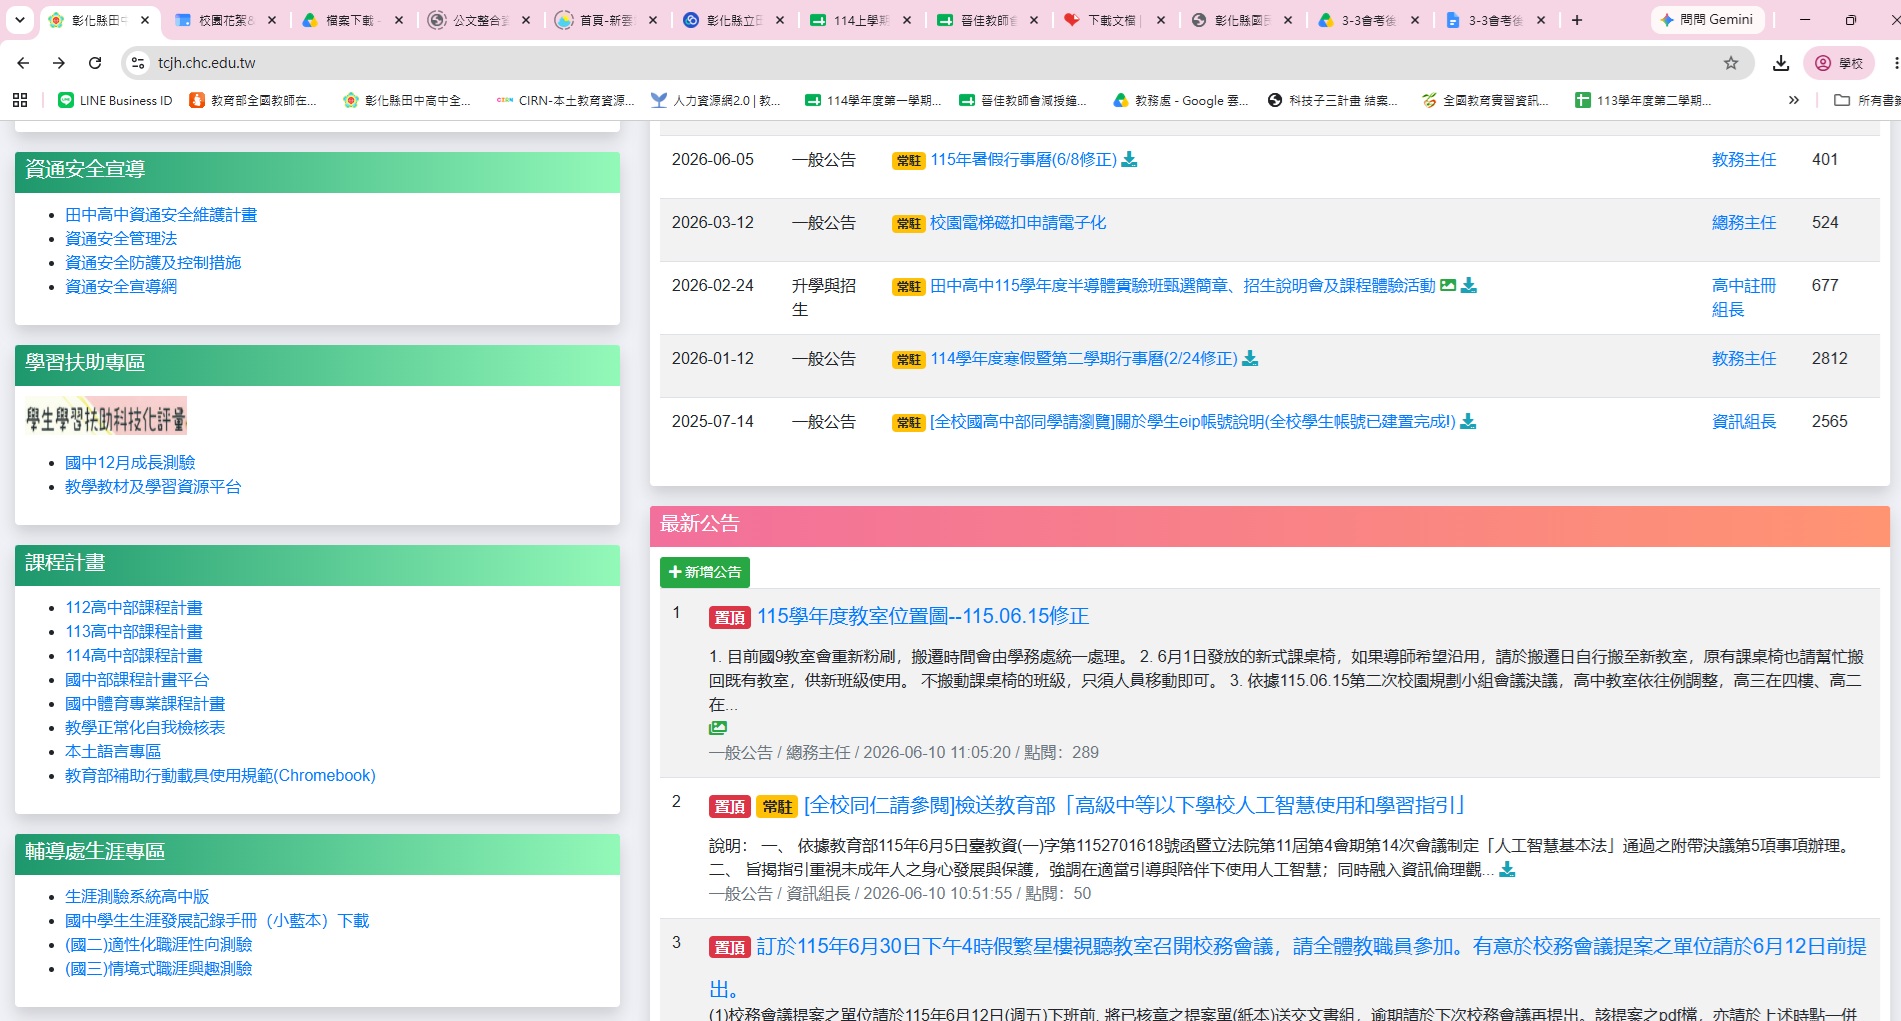This screenshot has width=1901, height=1021.
Task: Open 所有書籤 bookmarks folder
Action: (1866, 100)
